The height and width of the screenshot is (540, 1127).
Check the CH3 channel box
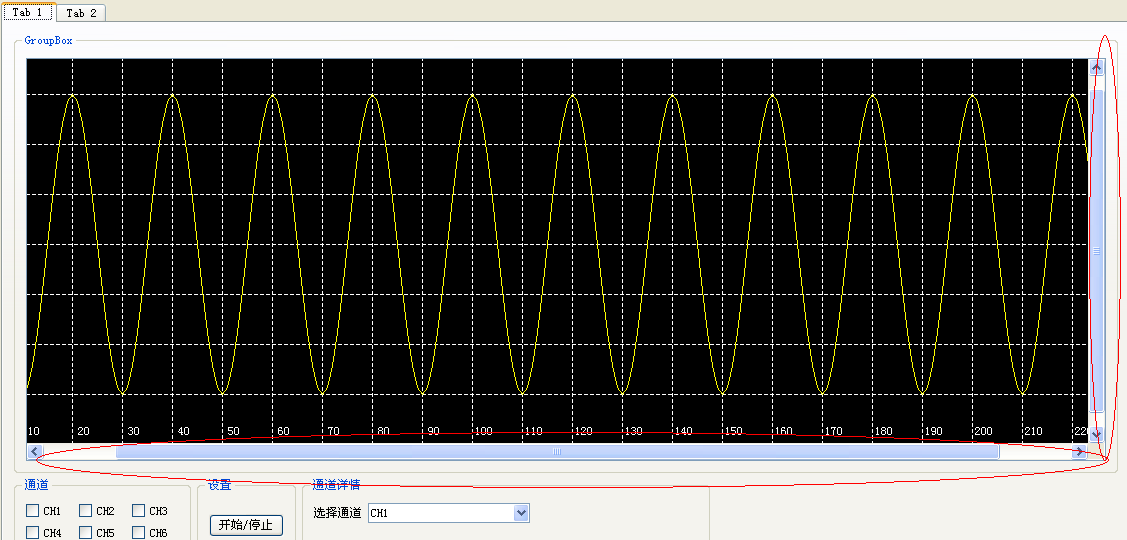point(139,511)
